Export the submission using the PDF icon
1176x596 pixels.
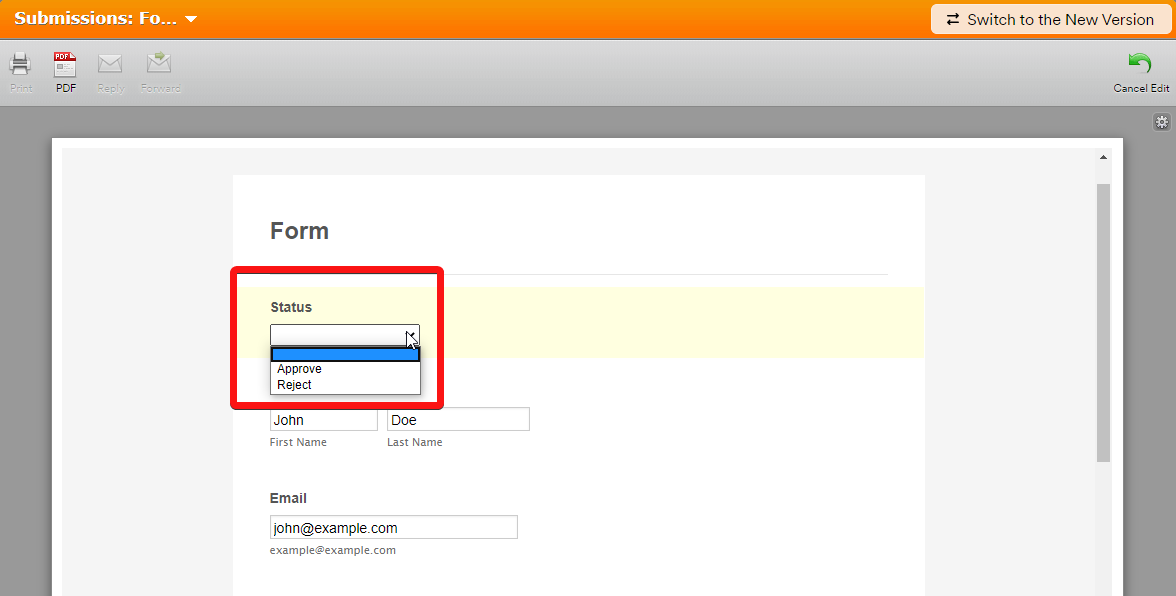[x=65, y=66]
